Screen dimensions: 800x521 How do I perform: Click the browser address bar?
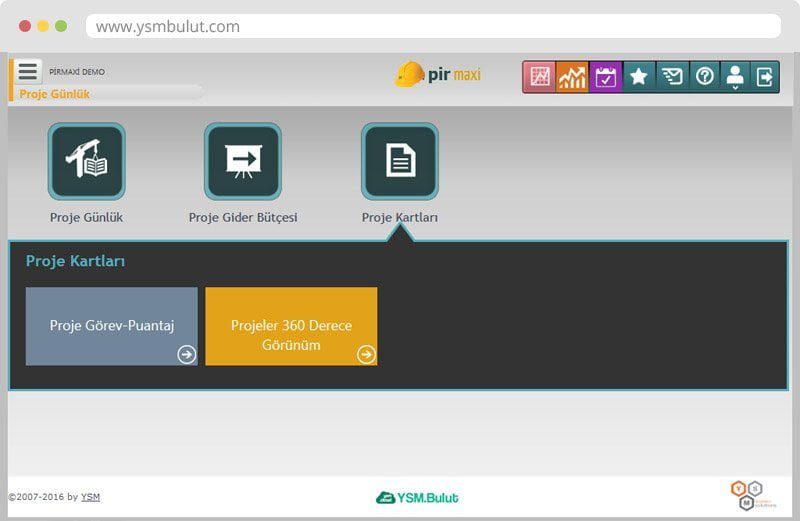coord(432,27)
